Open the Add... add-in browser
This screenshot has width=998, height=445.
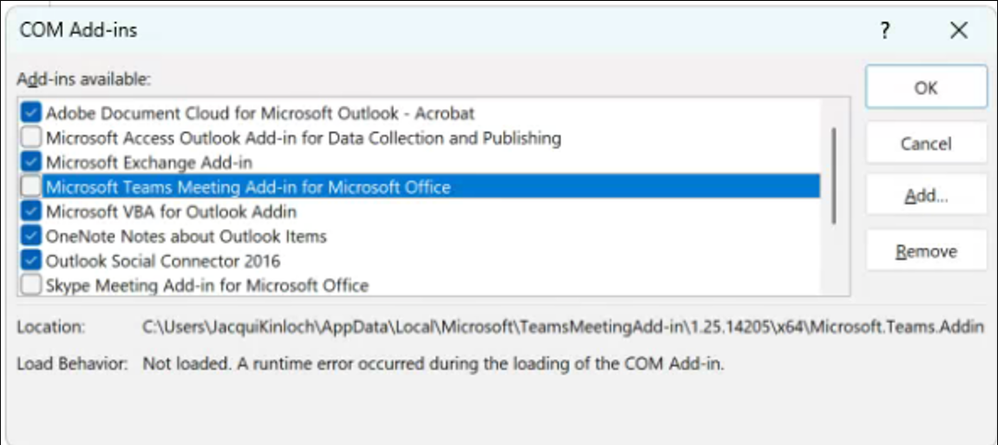tap(925, 197)
